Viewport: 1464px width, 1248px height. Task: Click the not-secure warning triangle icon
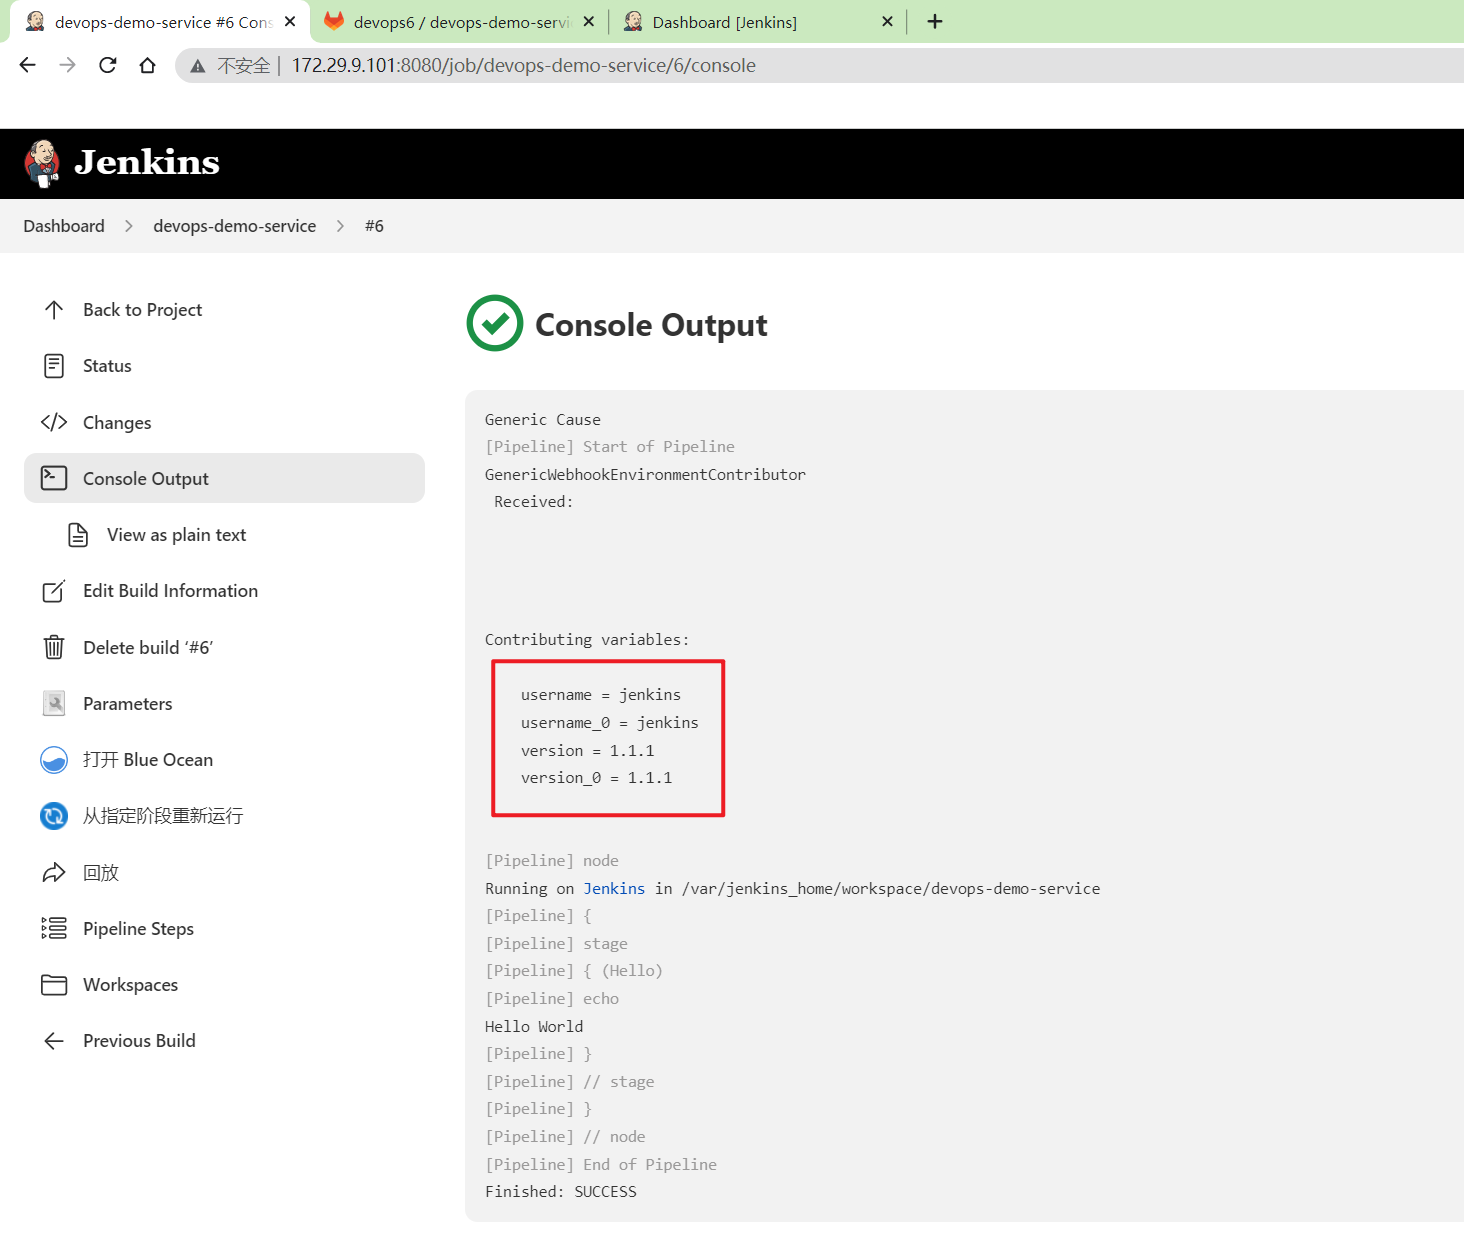tap(198, 66)
